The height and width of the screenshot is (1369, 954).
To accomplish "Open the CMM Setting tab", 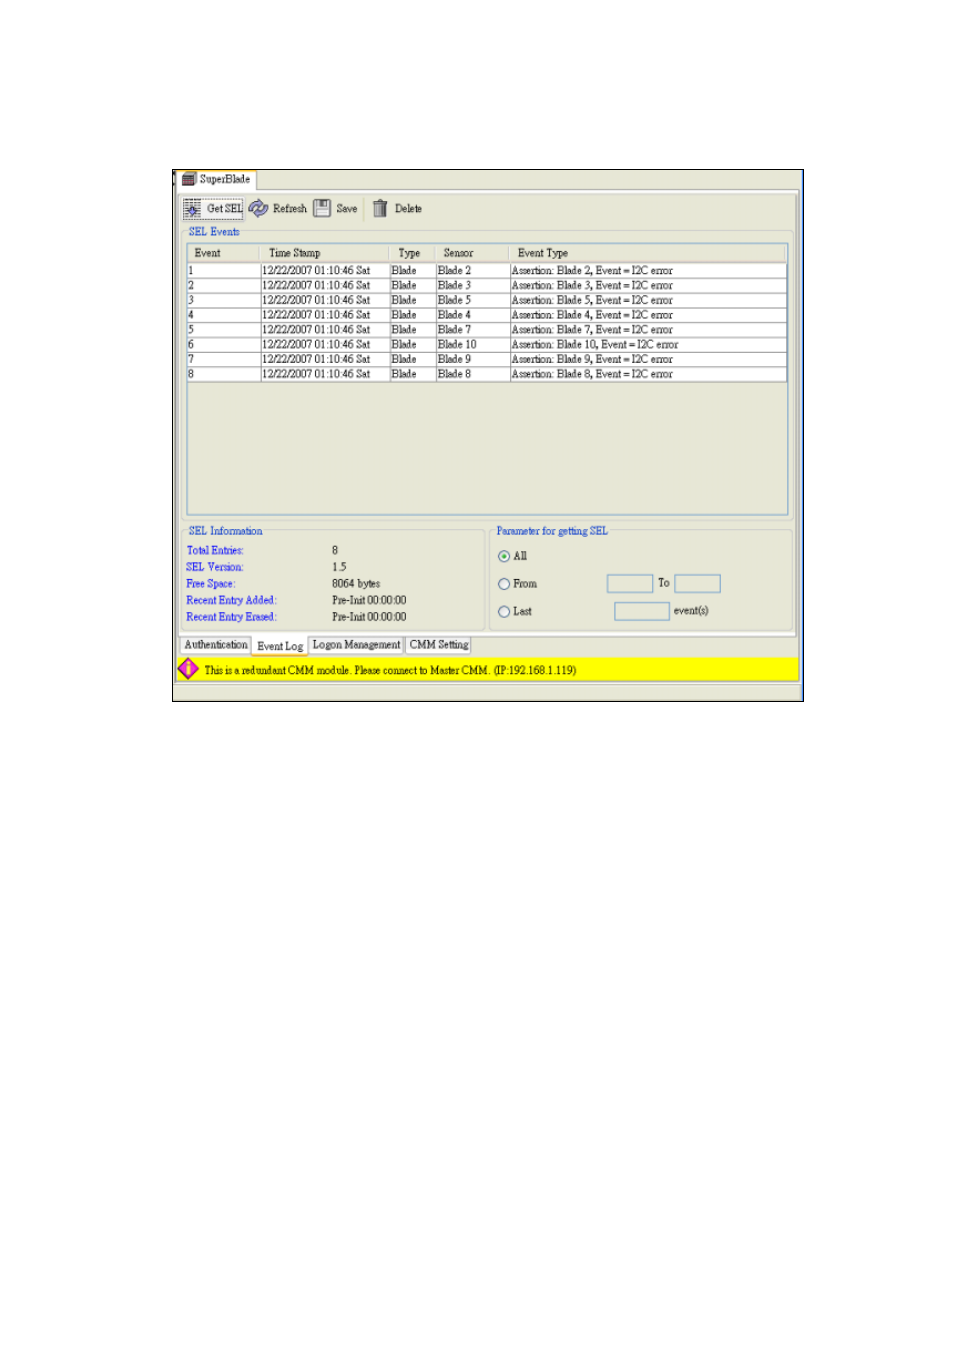I will tap(438, 645).
